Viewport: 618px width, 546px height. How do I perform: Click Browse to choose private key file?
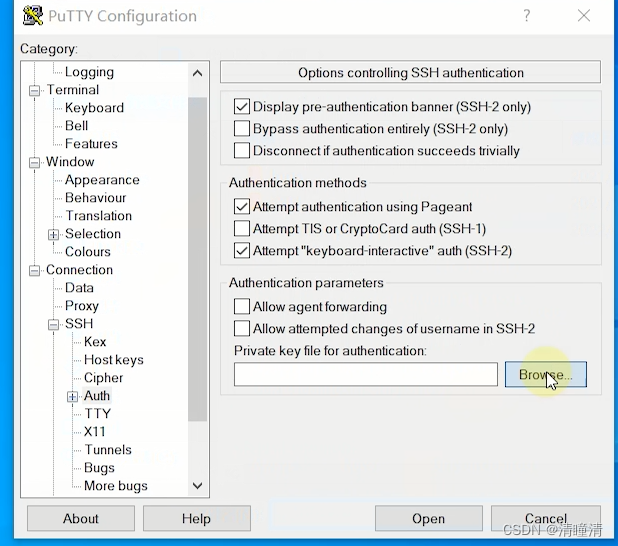pos(545,375)
